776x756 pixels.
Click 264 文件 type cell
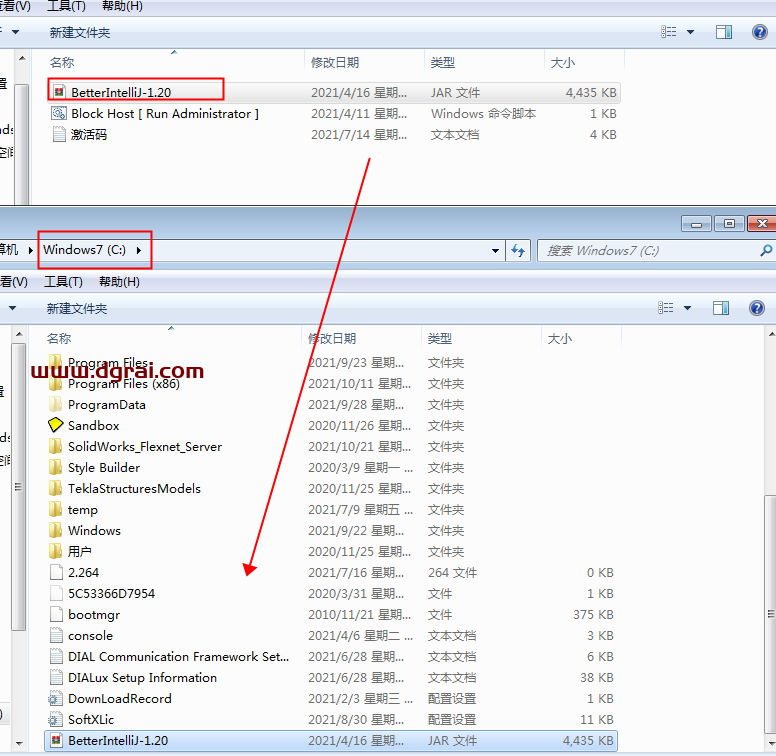(x=452, y=572)
